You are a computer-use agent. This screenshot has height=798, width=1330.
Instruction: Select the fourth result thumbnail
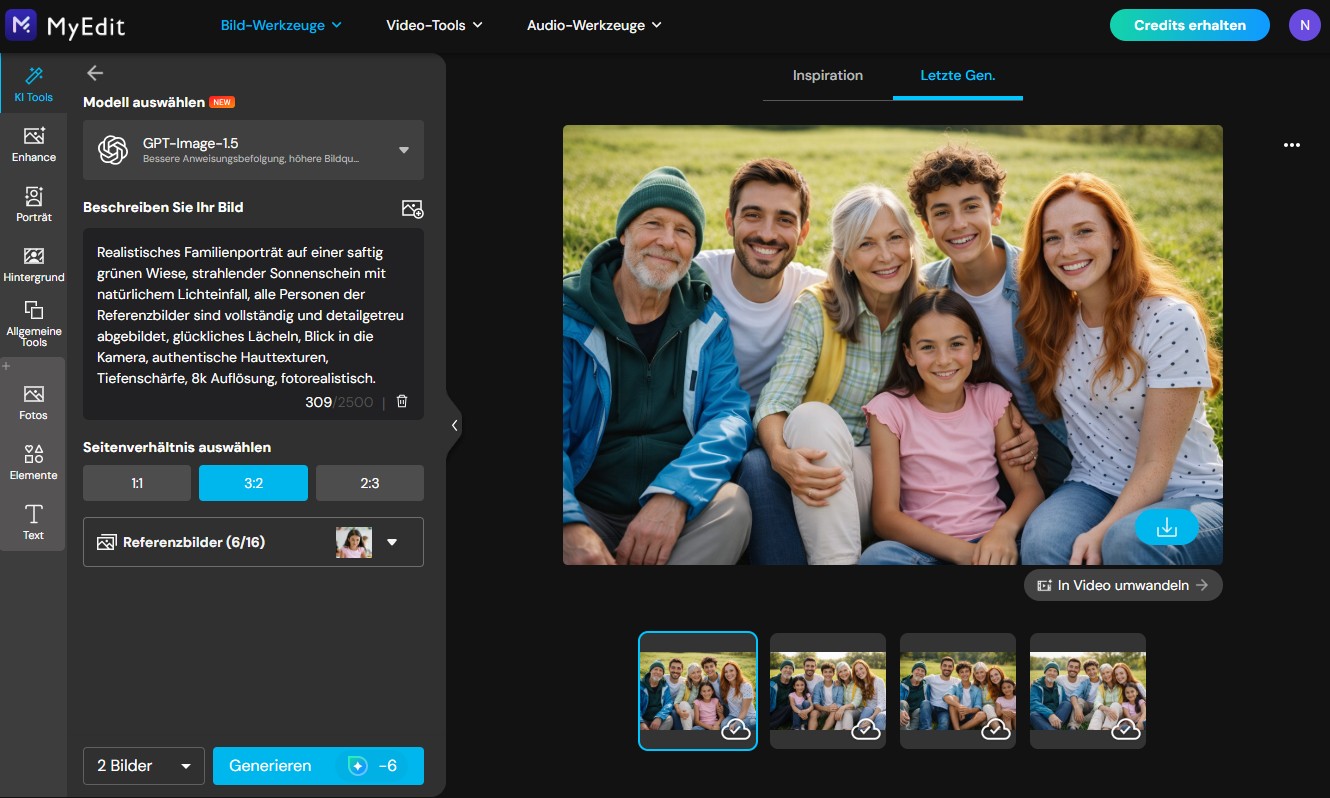(1087, 690)
